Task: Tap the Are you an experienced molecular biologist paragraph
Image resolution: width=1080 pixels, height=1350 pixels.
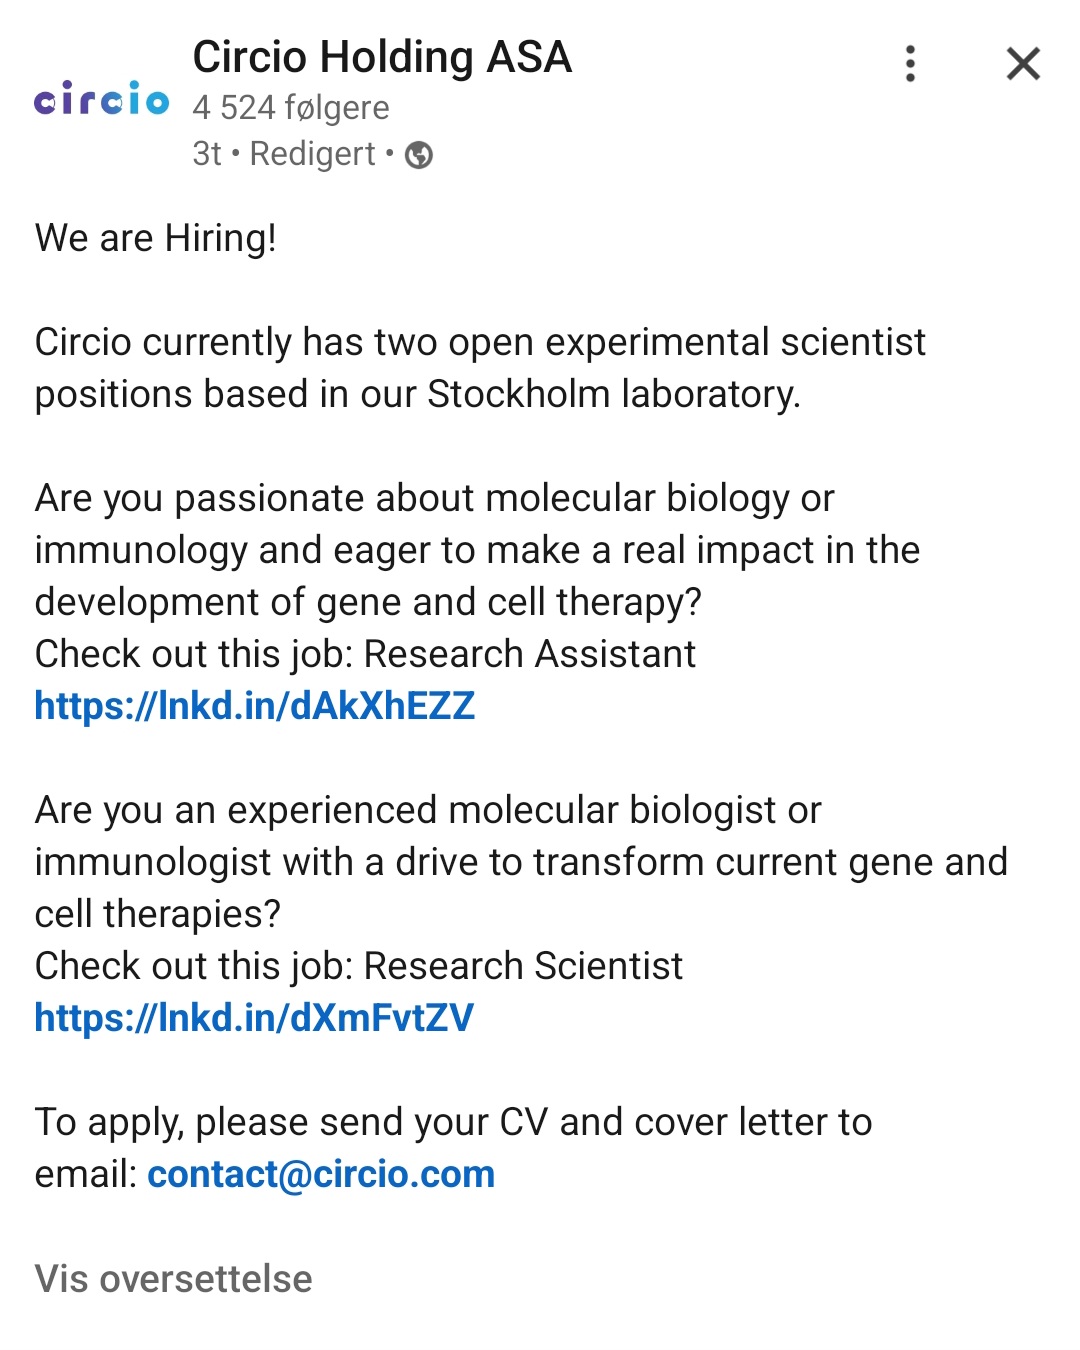Action: (x=521, y=862)
